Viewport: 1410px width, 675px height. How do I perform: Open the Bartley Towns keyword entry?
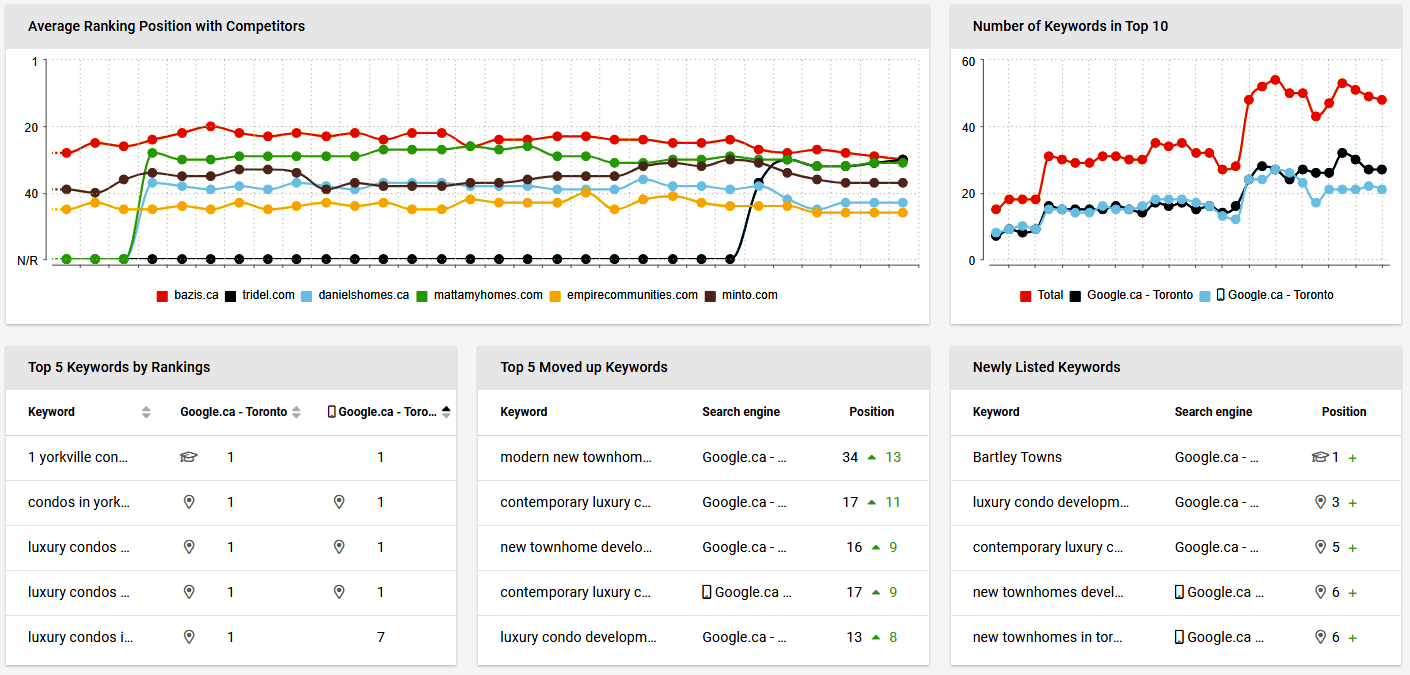[1016, 457]
